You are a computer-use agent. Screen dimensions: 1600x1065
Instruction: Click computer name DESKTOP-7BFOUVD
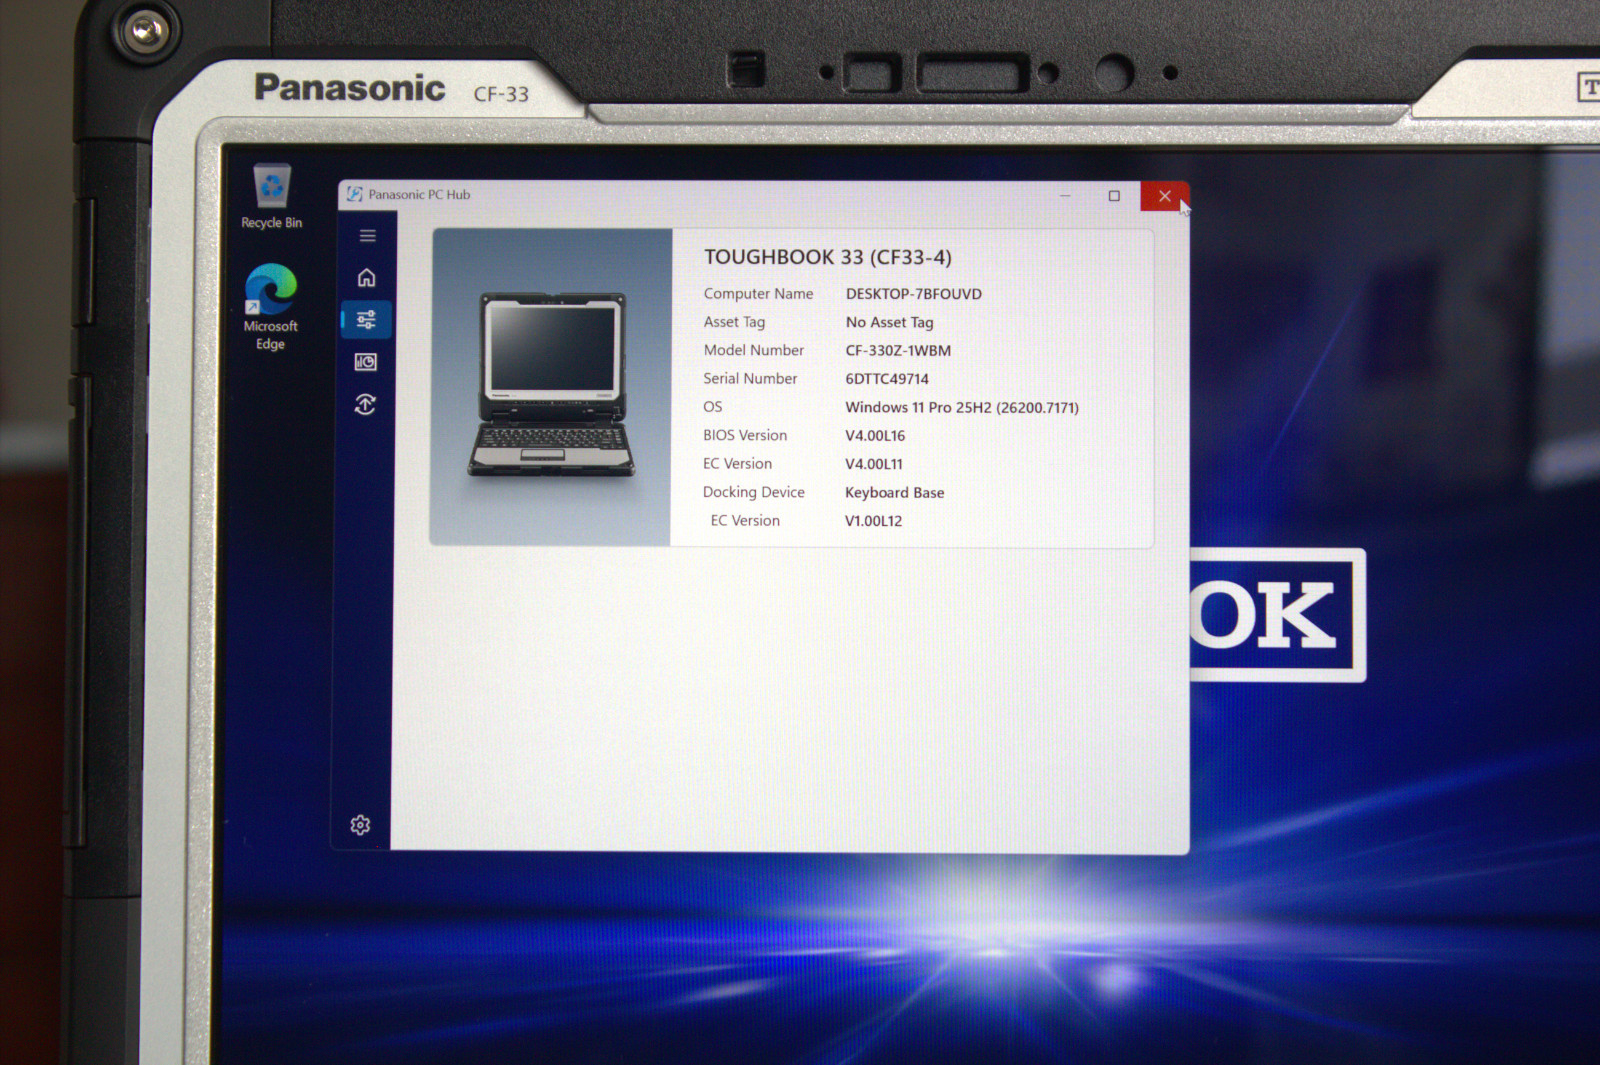click(x=914, y=294)
